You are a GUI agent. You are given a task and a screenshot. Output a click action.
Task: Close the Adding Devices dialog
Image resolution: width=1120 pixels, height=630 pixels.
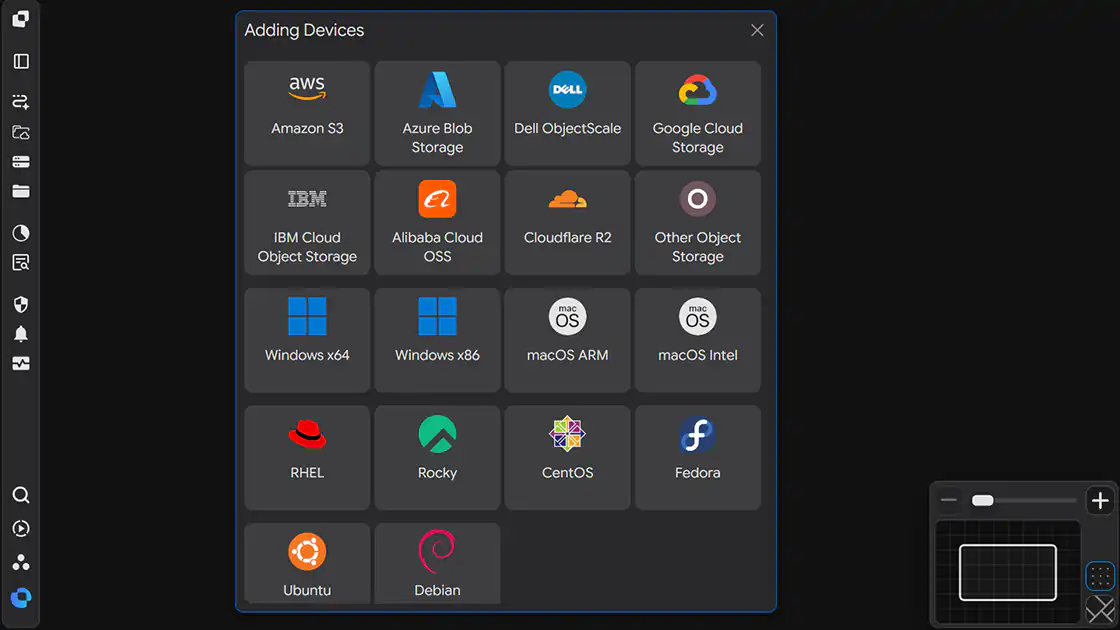tap(757, 30)
